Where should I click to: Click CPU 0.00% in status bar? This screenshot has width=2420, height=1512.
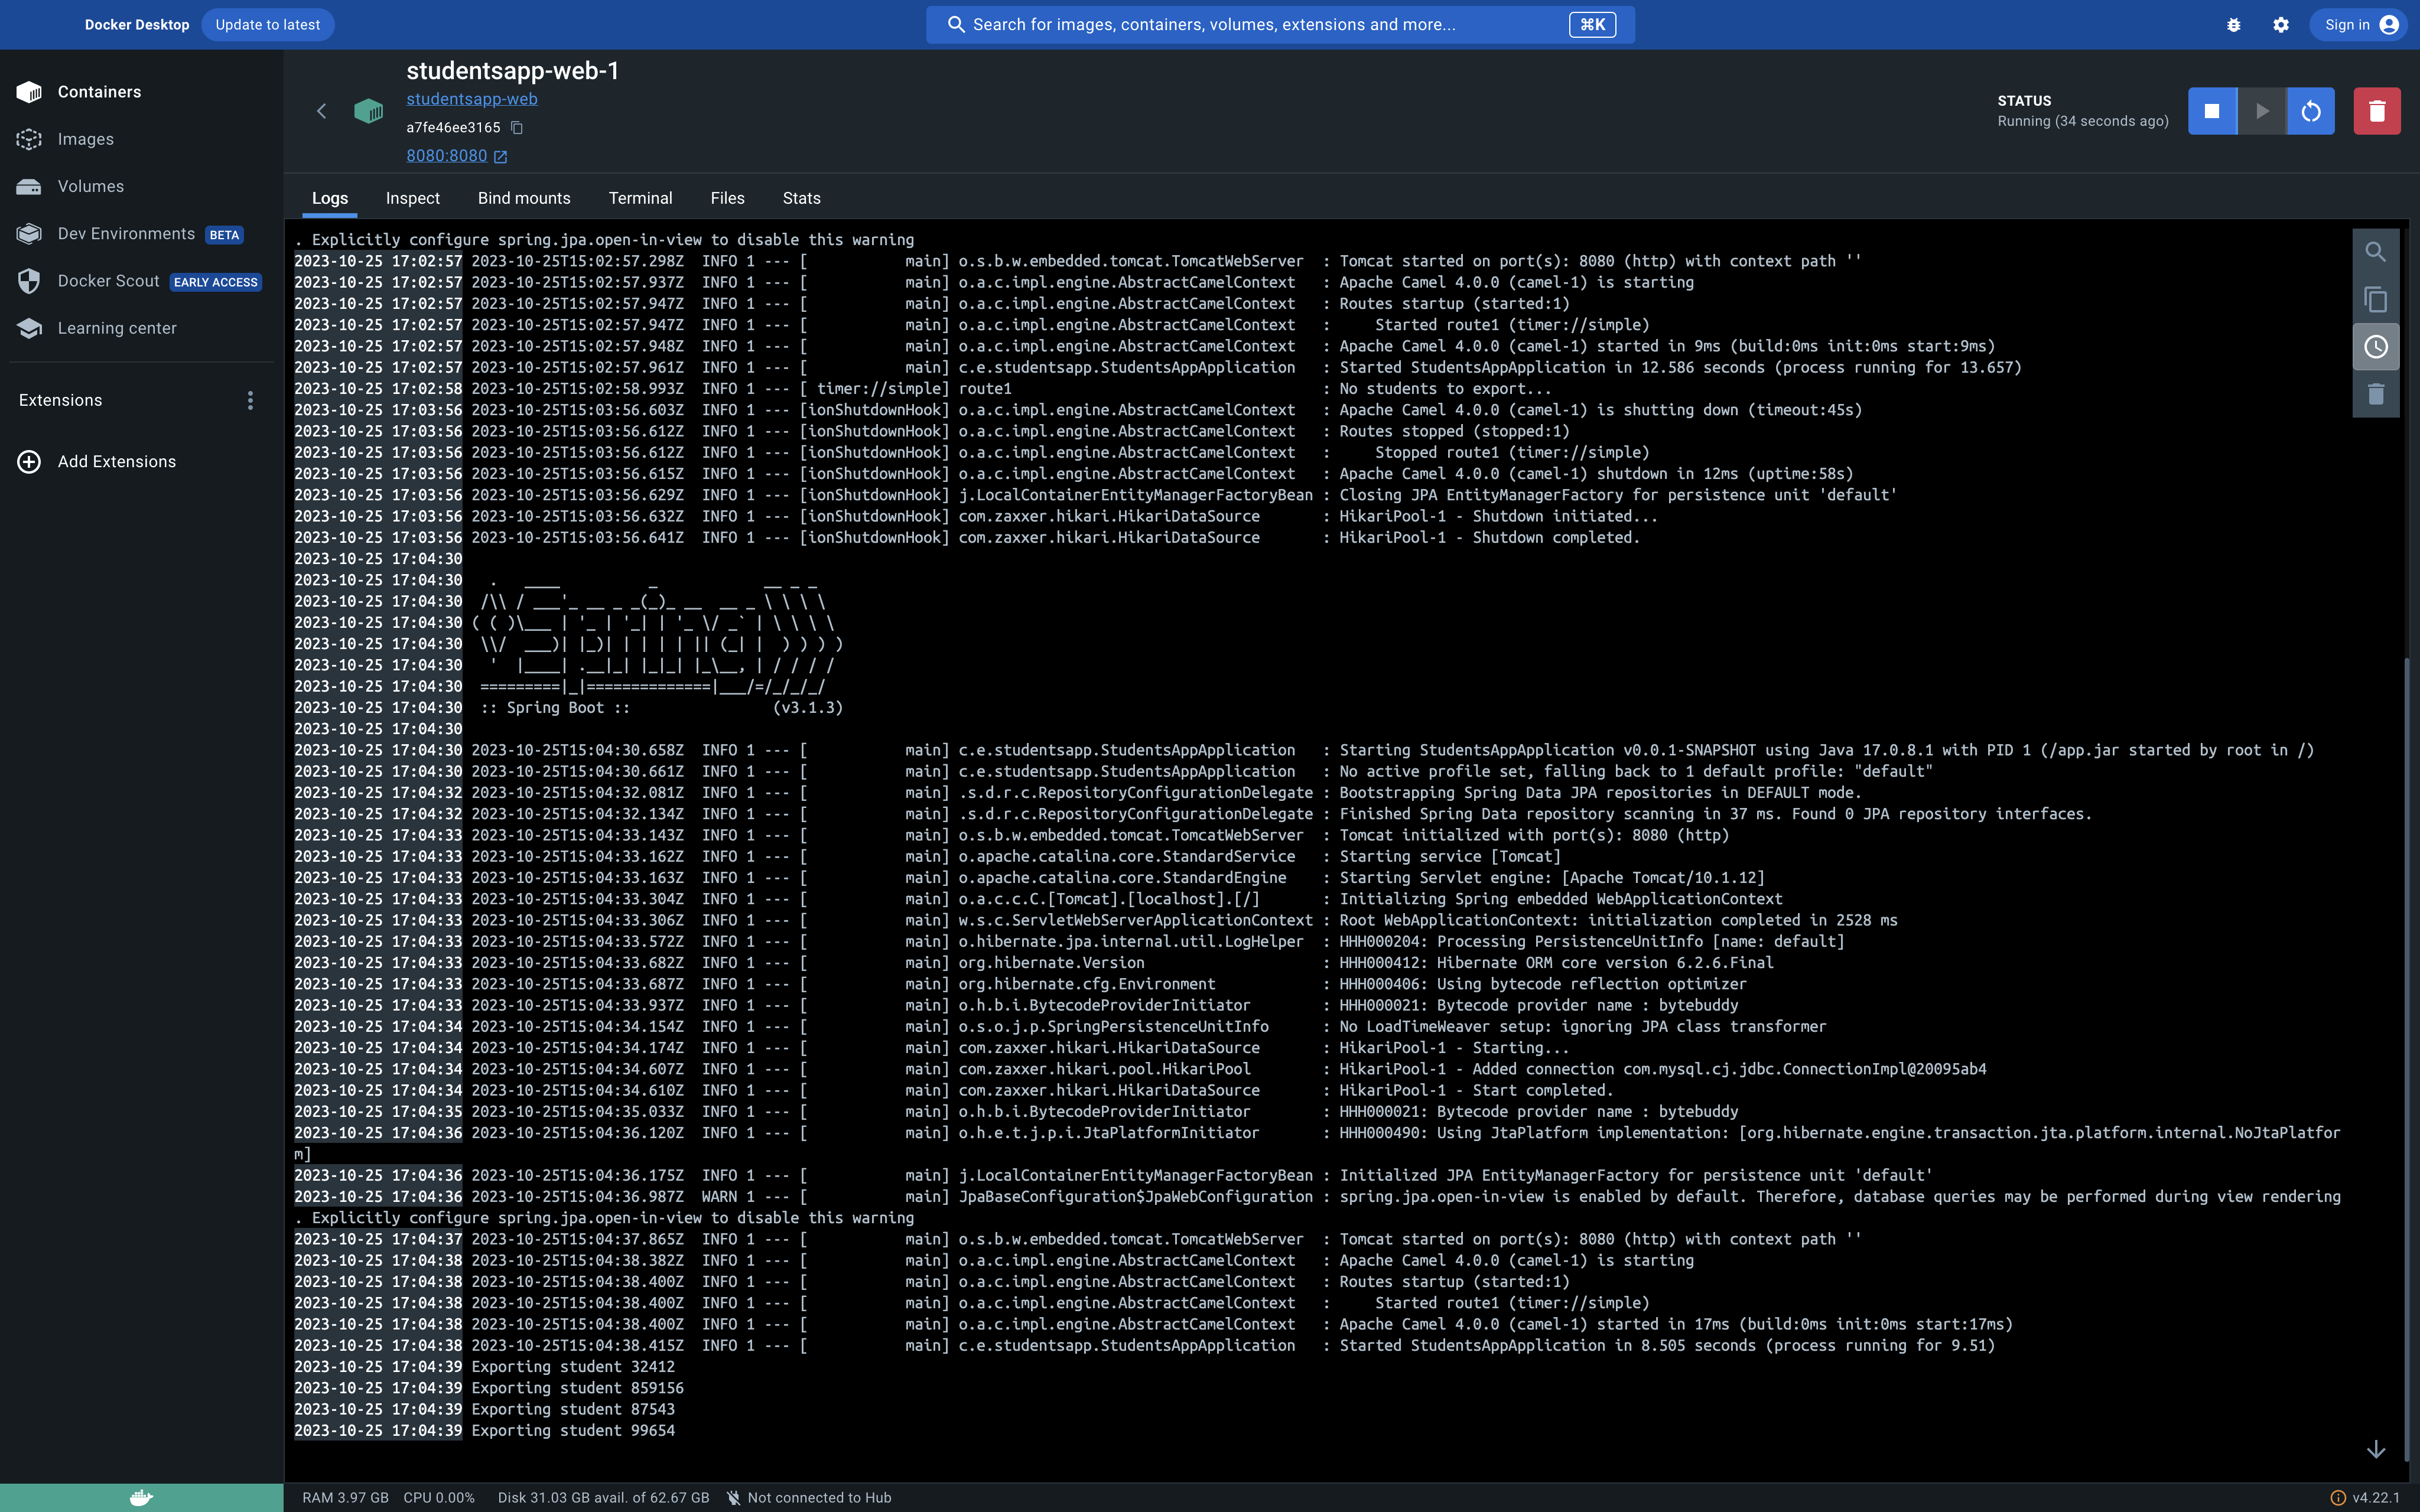tap(439, 1497)
